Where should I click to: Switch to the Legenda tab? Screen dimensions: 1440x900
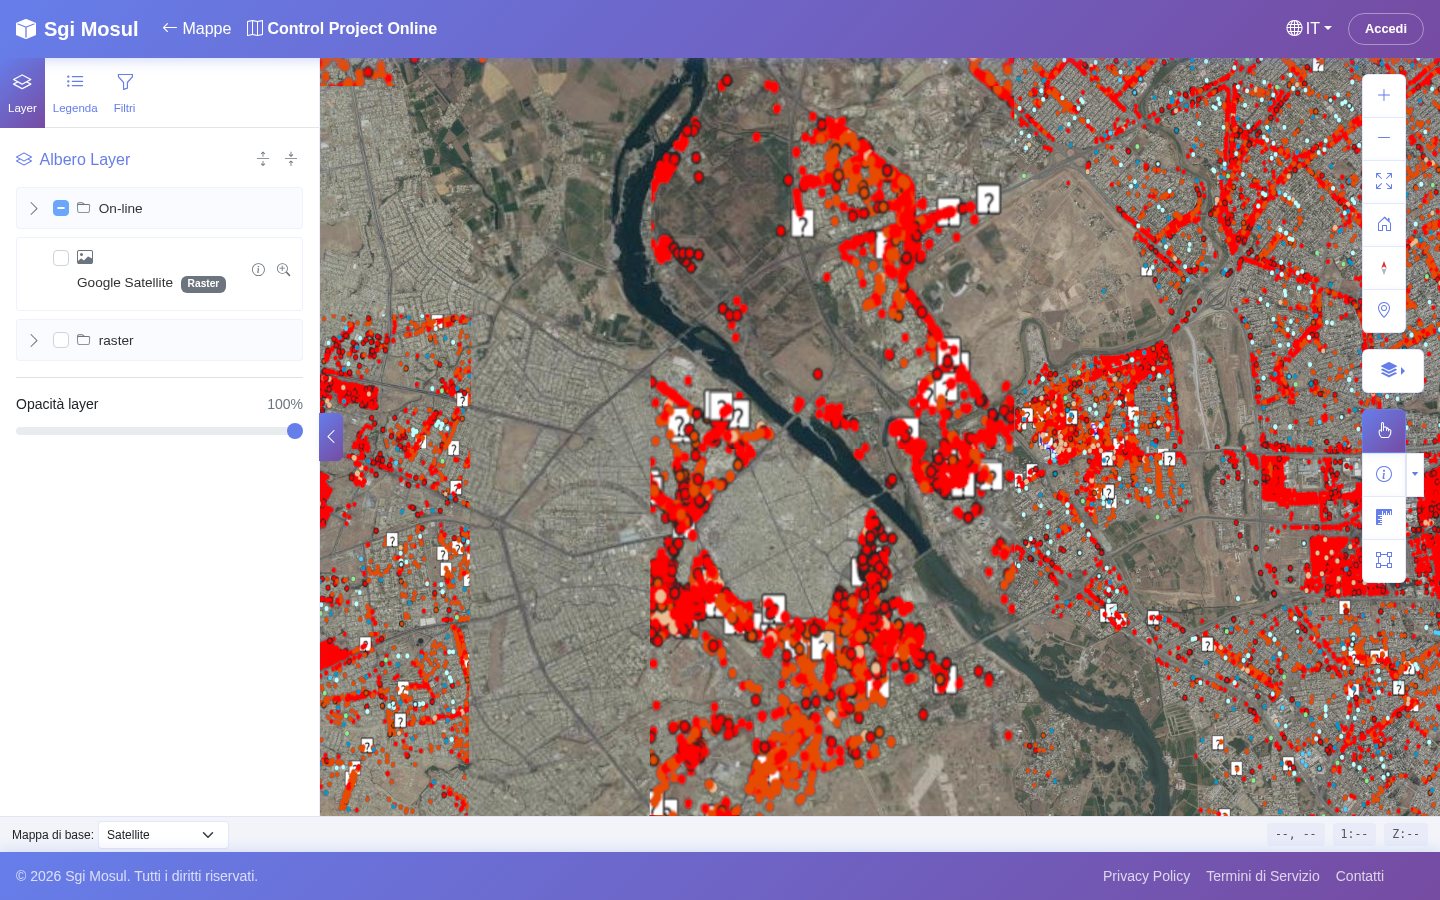(x=75, y=93)
